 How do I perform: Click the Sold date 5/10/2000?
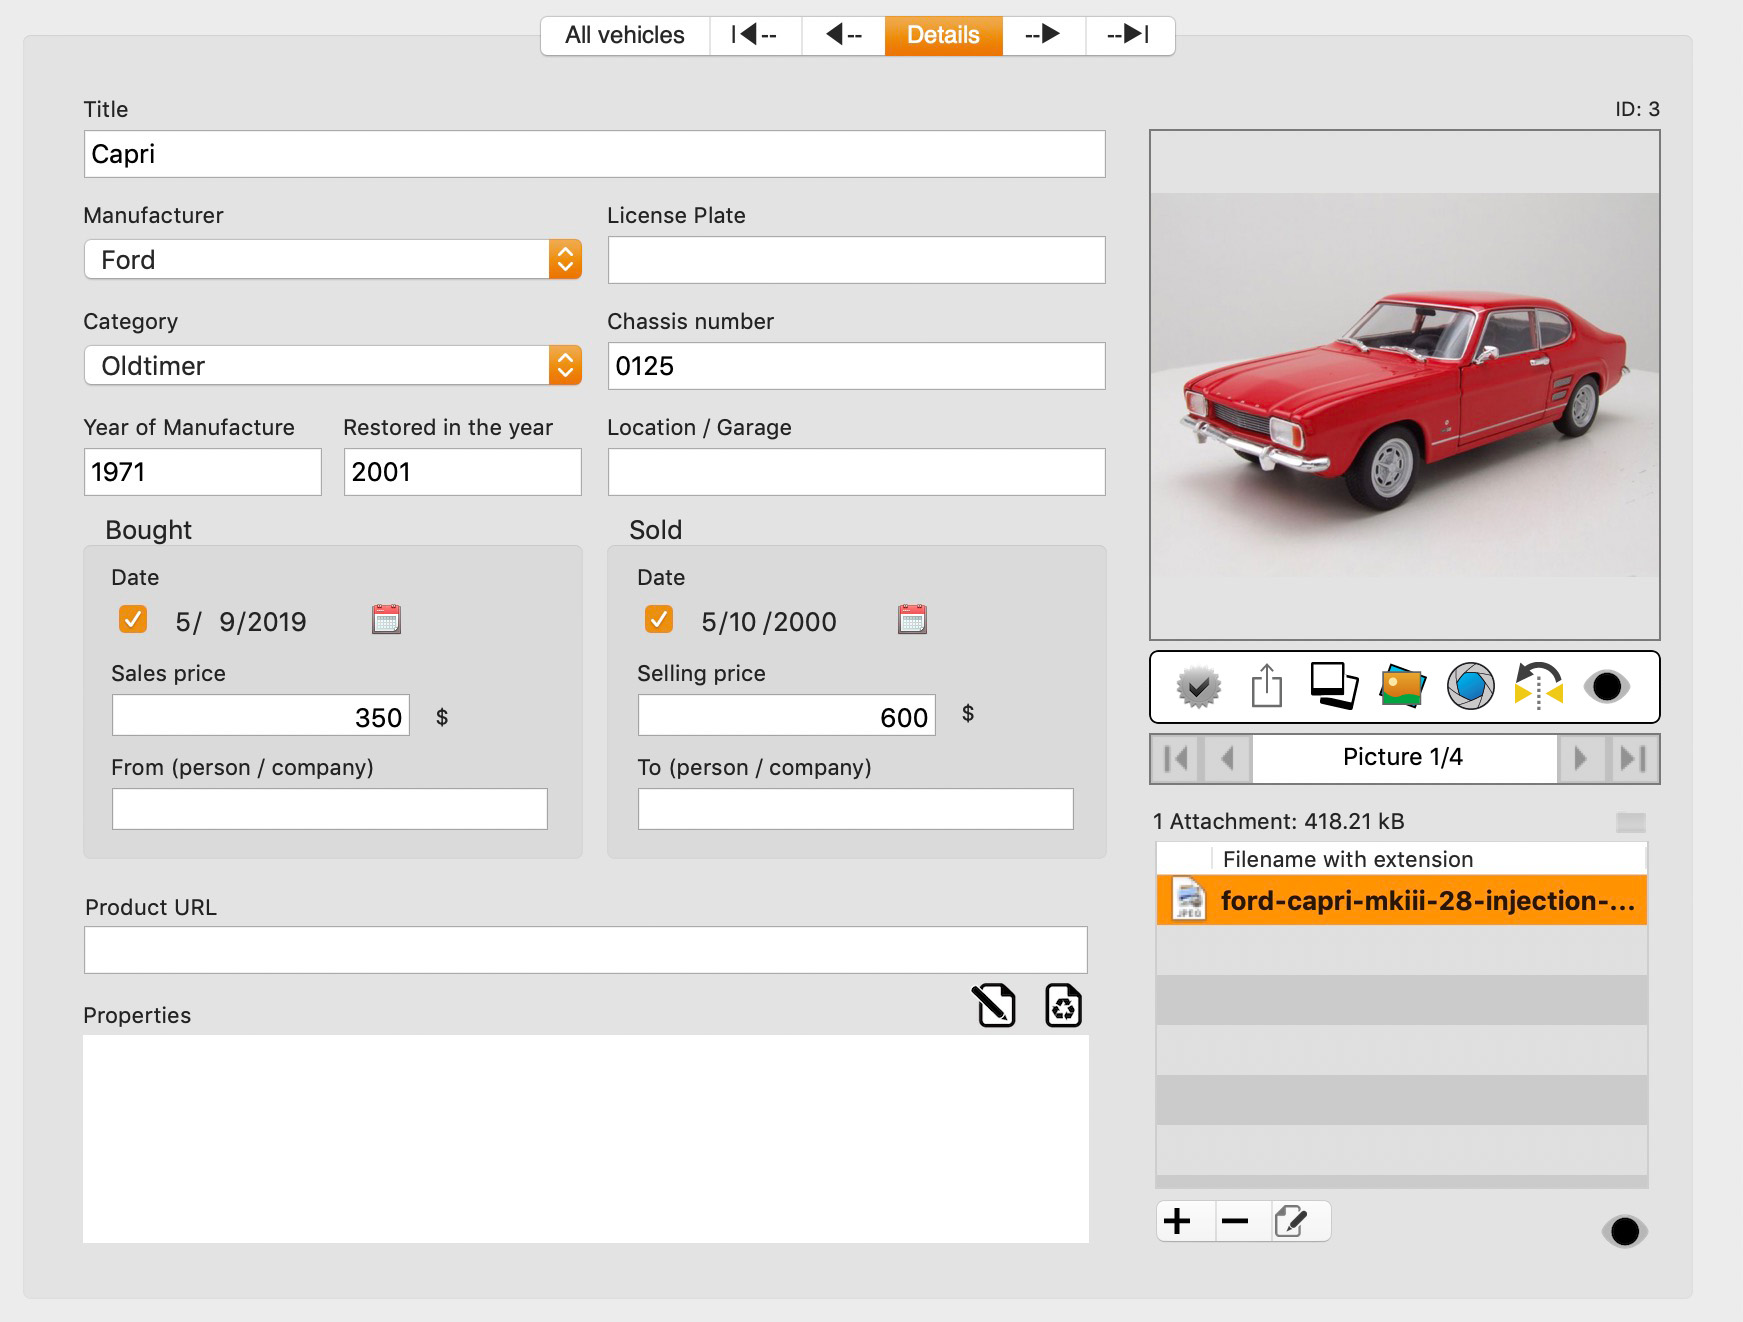(768, 622)
